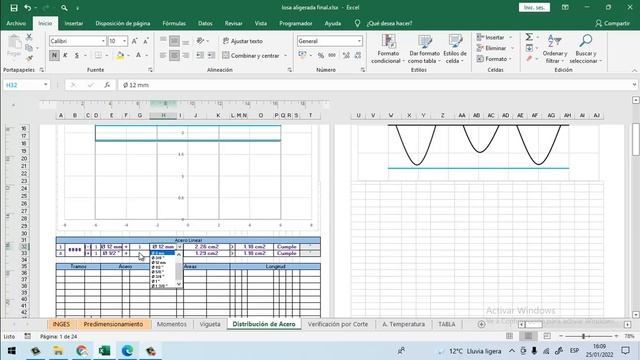The width and height of the screenshot is (640, 360).
Task: Click the zoom slider handle
Action: pos(584,336)
